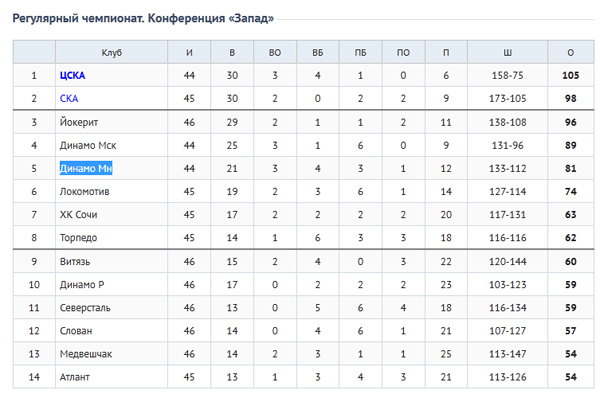Screen dimensions: 600x394
Task: Click the ПБ column header
Action: pyautogui.click(x=360, y=52)
